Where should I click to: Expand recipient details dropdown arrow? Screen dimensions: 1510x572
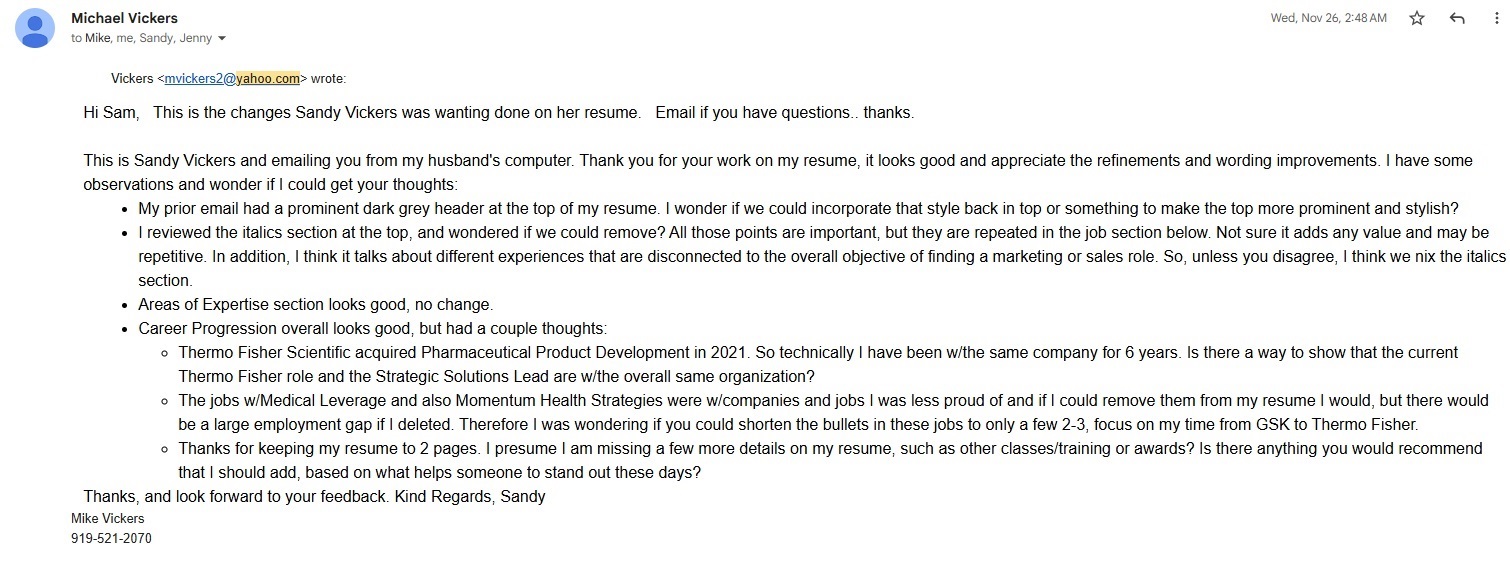point(222,39)
